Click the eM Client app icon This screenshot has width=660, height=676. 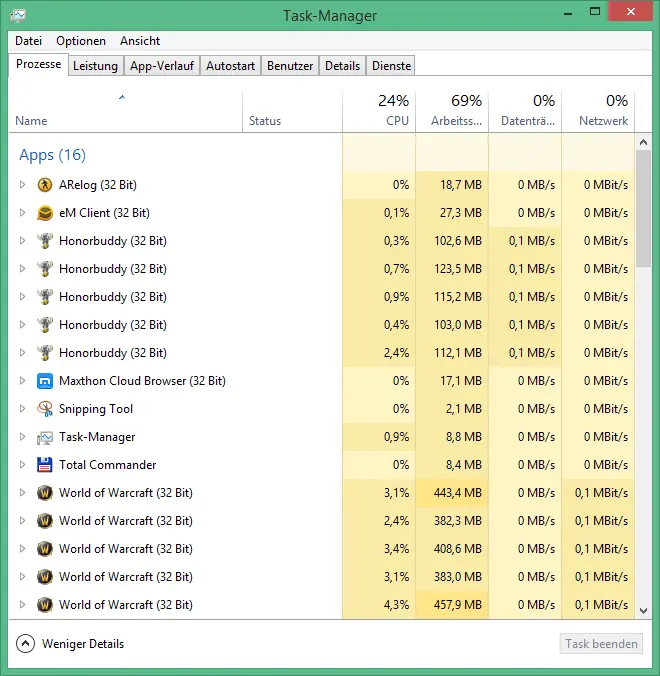click(x=45, y=213)
